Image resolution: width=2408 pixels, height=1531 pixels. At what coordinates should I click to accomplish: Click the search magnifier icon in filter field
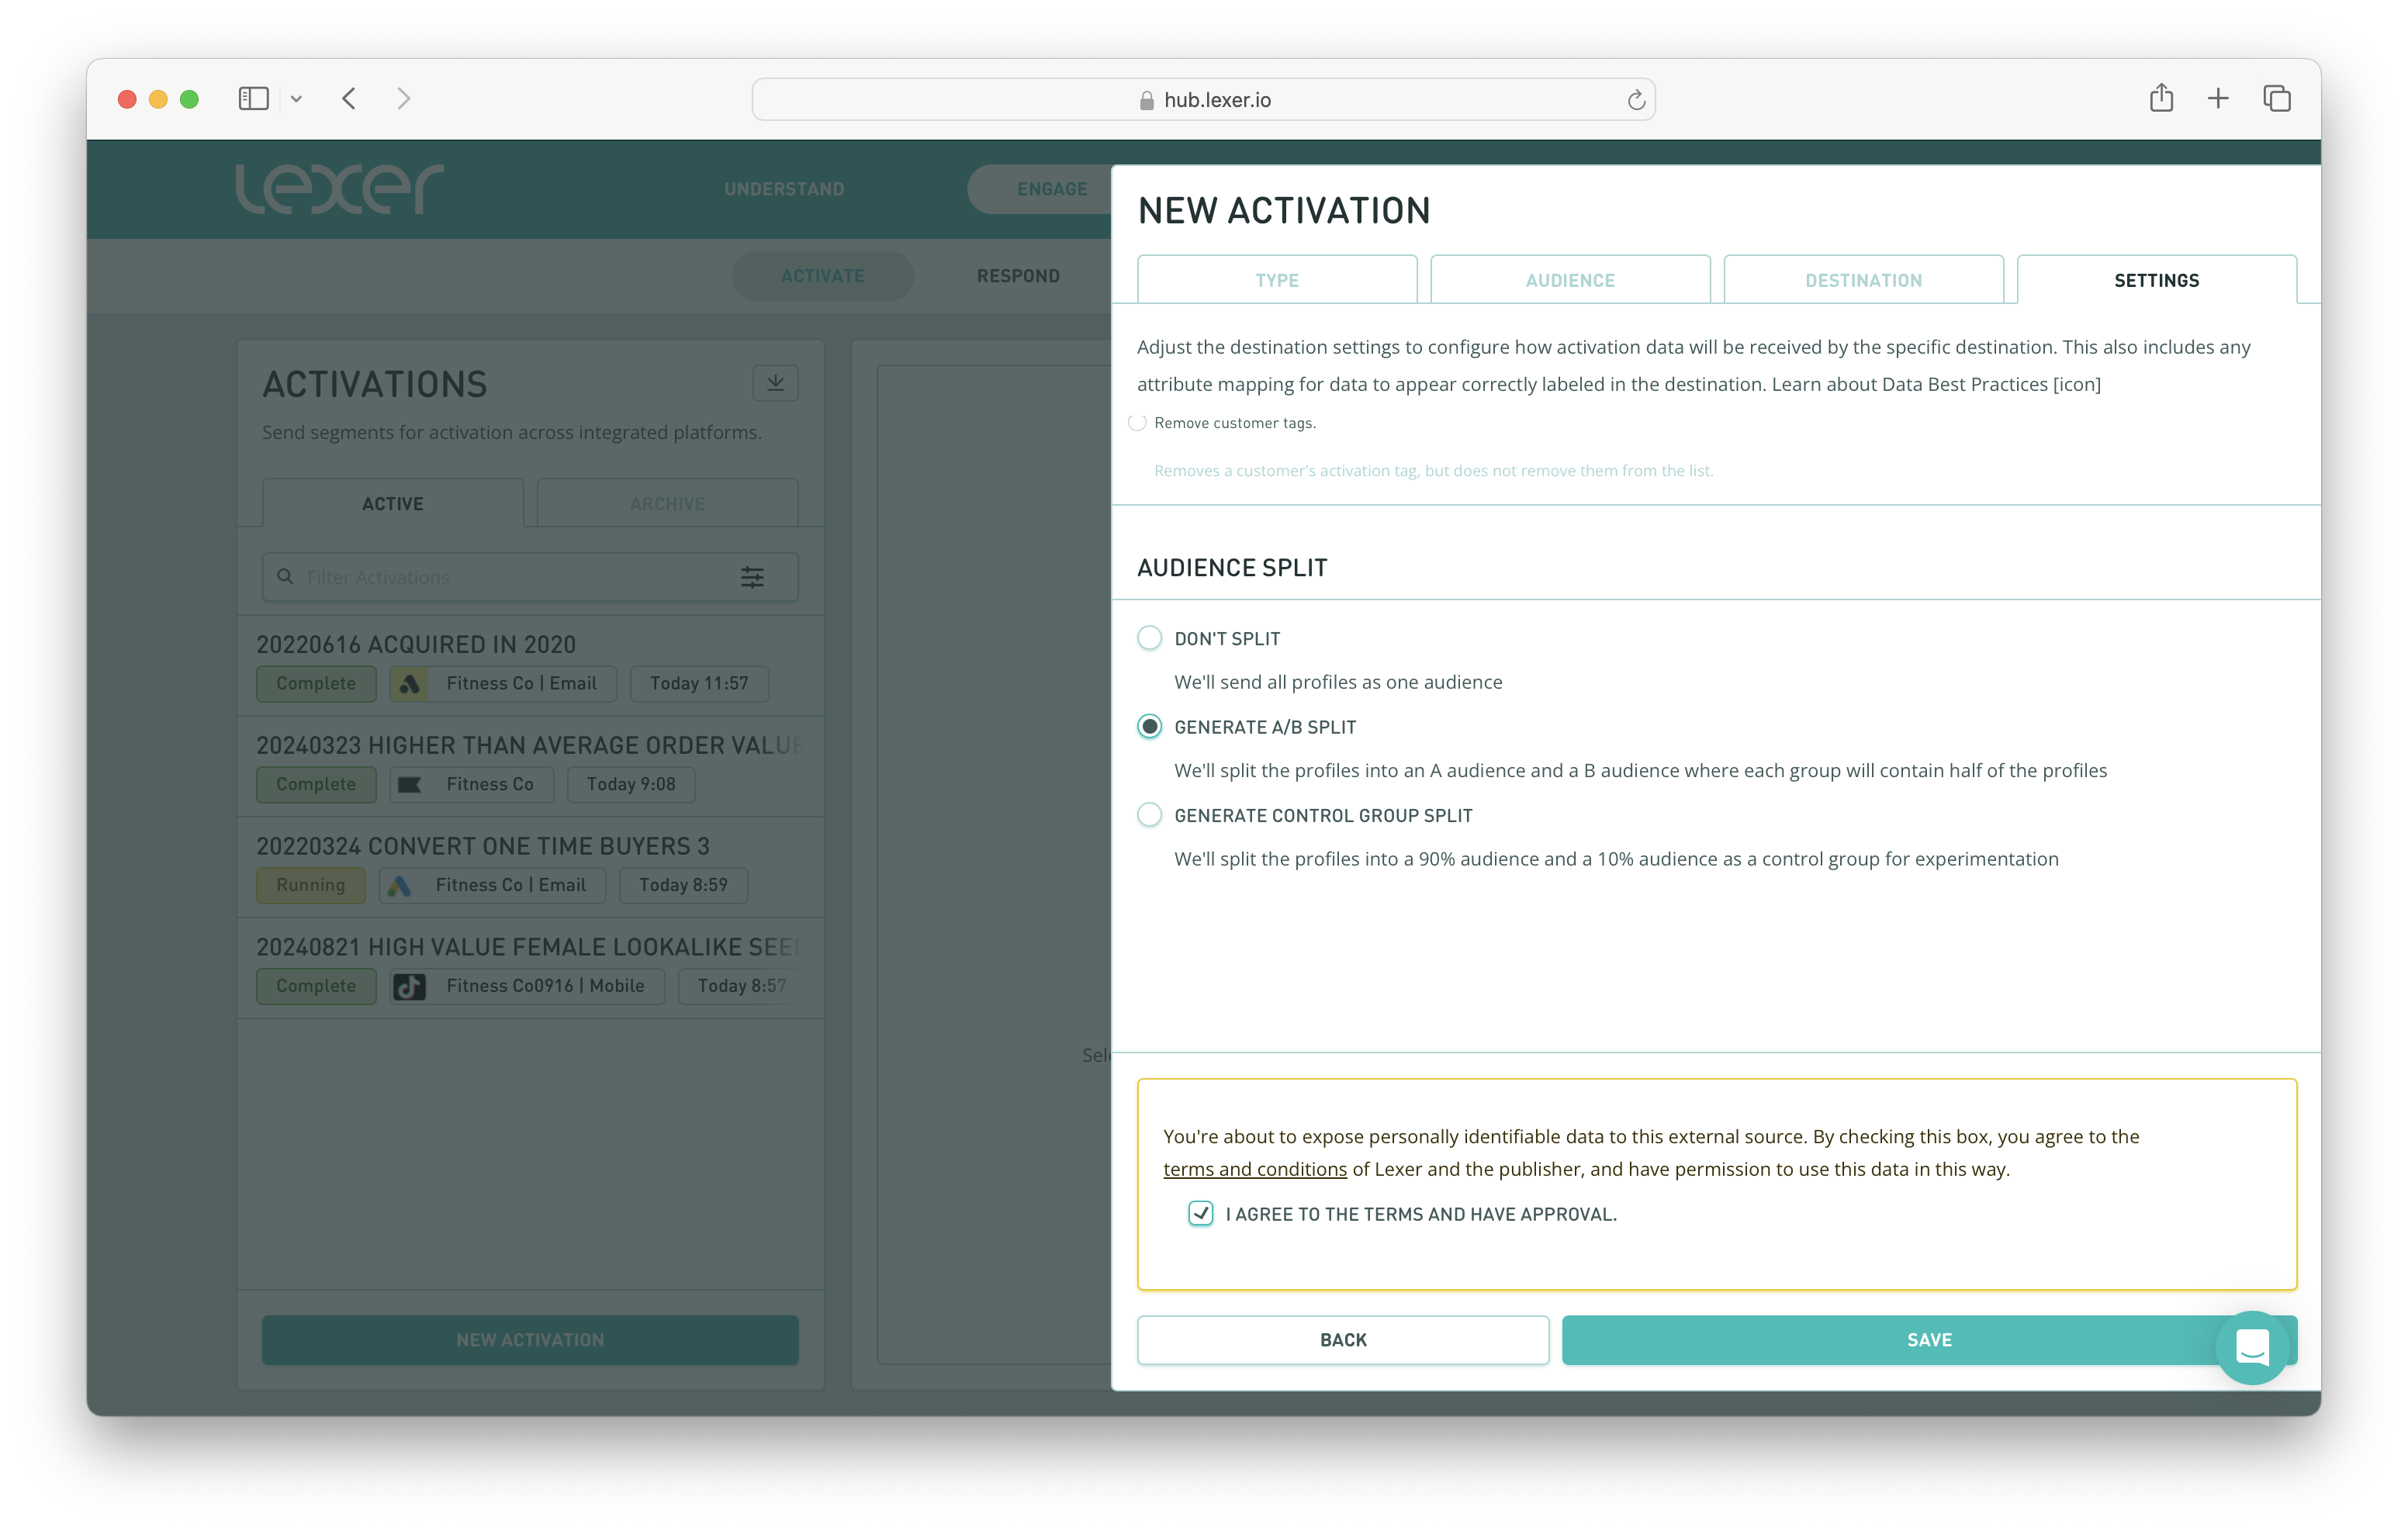tap(285, 577)
